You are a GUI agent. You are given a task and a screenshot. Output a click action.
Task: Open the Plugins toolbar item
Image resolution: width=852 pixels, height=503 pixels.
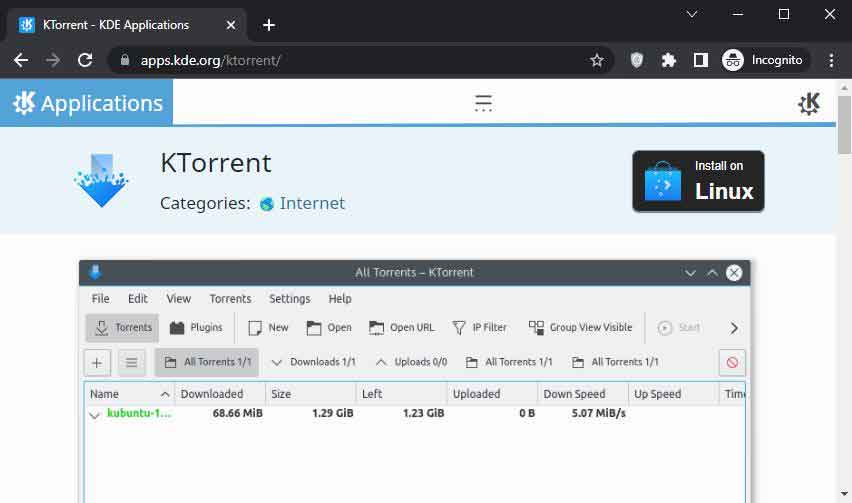(x=196, y=328)
